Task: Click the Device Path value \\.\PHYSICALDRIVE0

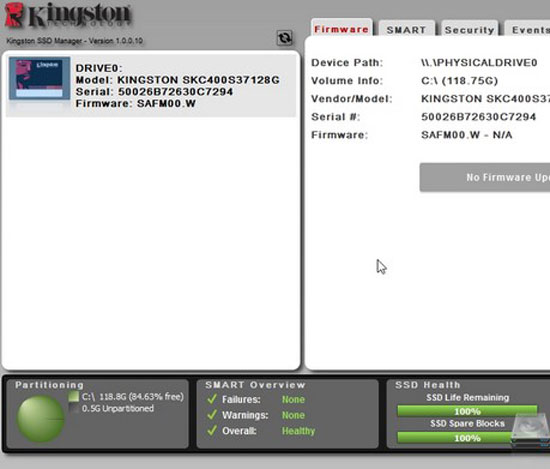Action: (x=479, y=63)
